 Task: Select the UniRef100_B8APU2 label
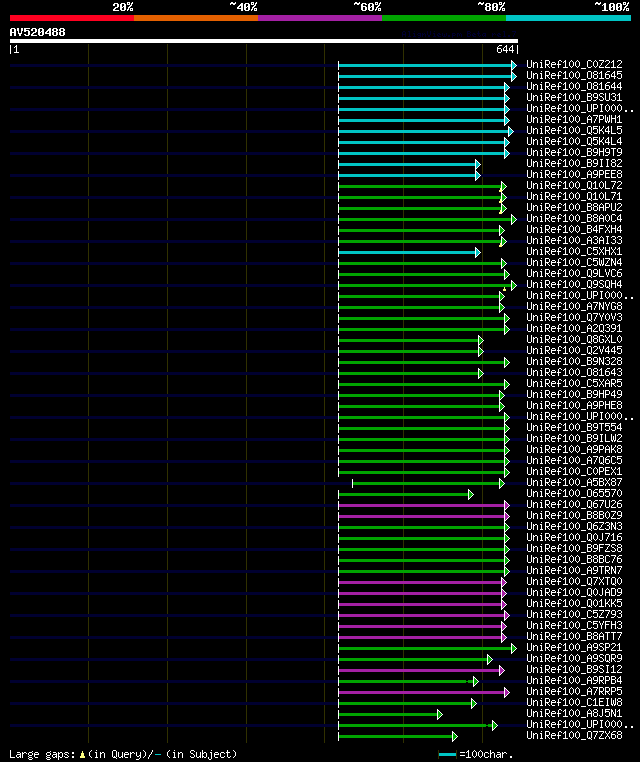[574, 207]
